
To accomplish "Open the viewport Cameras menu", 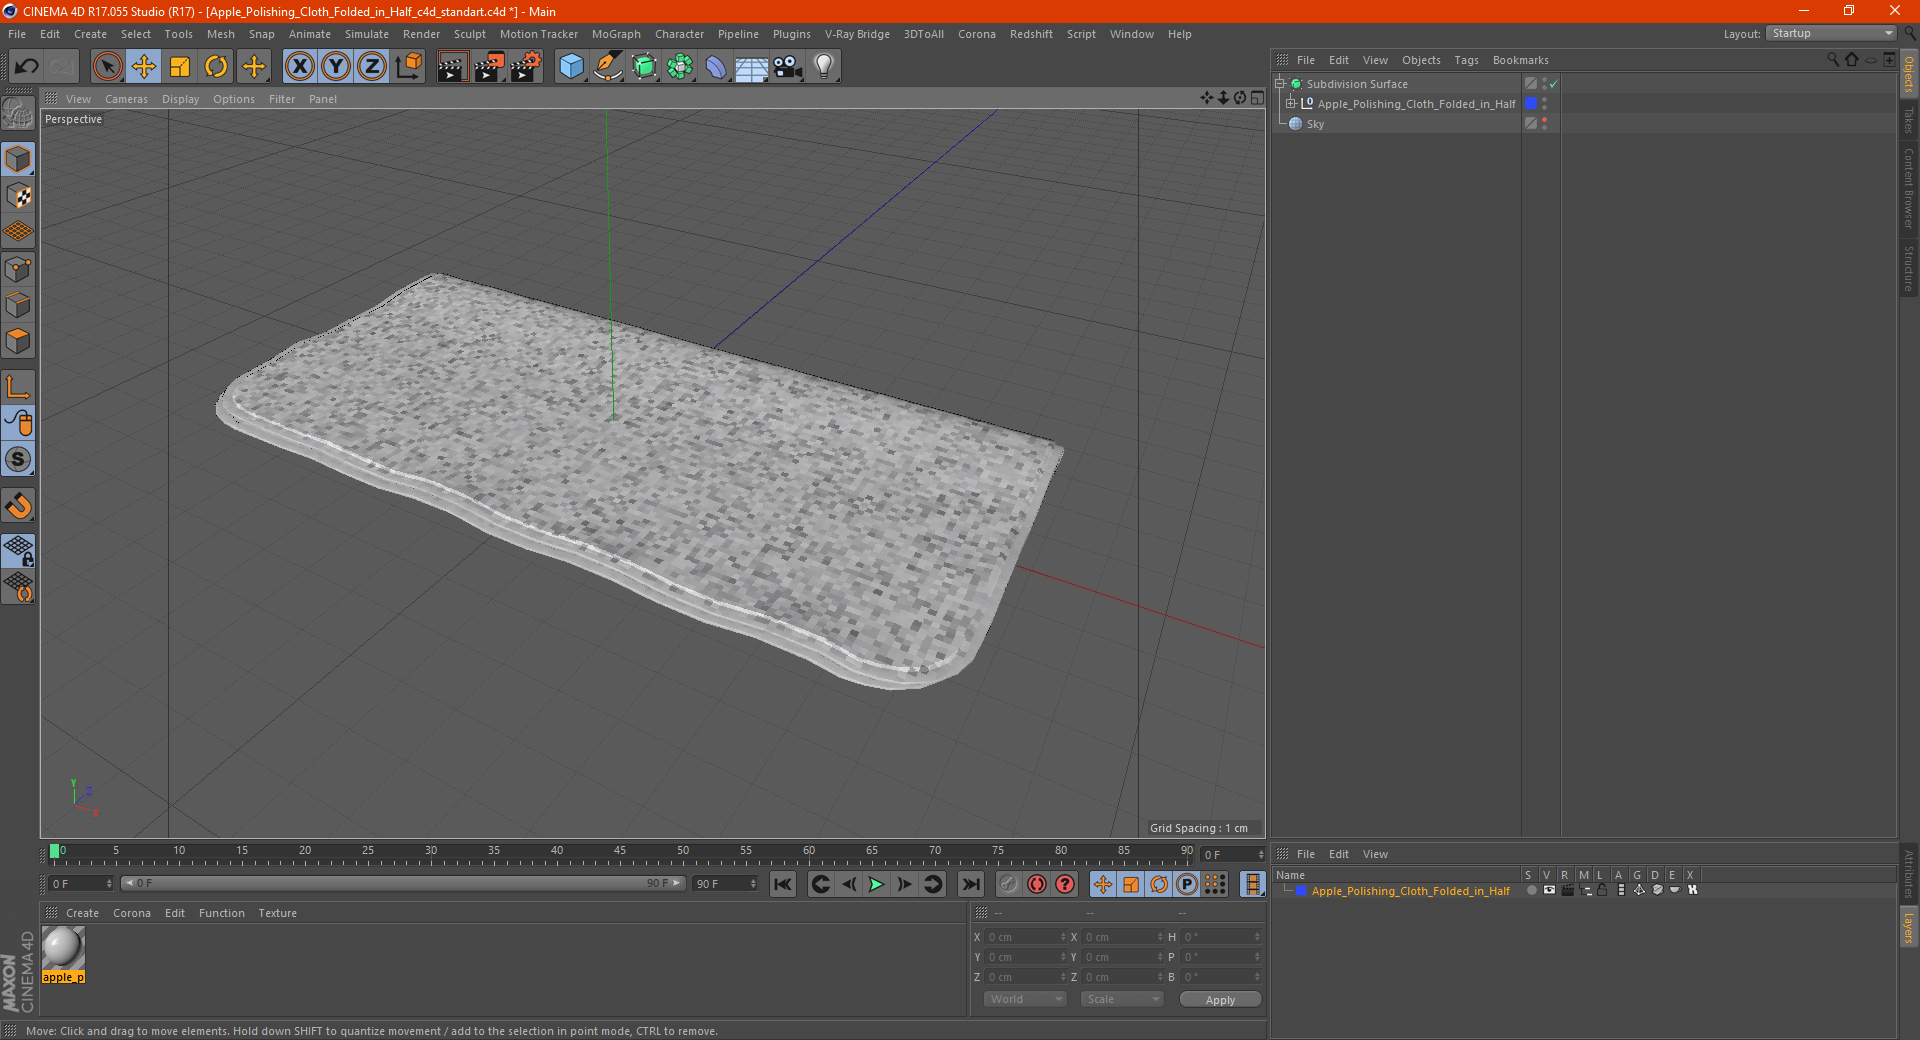I will pos(126,99).
